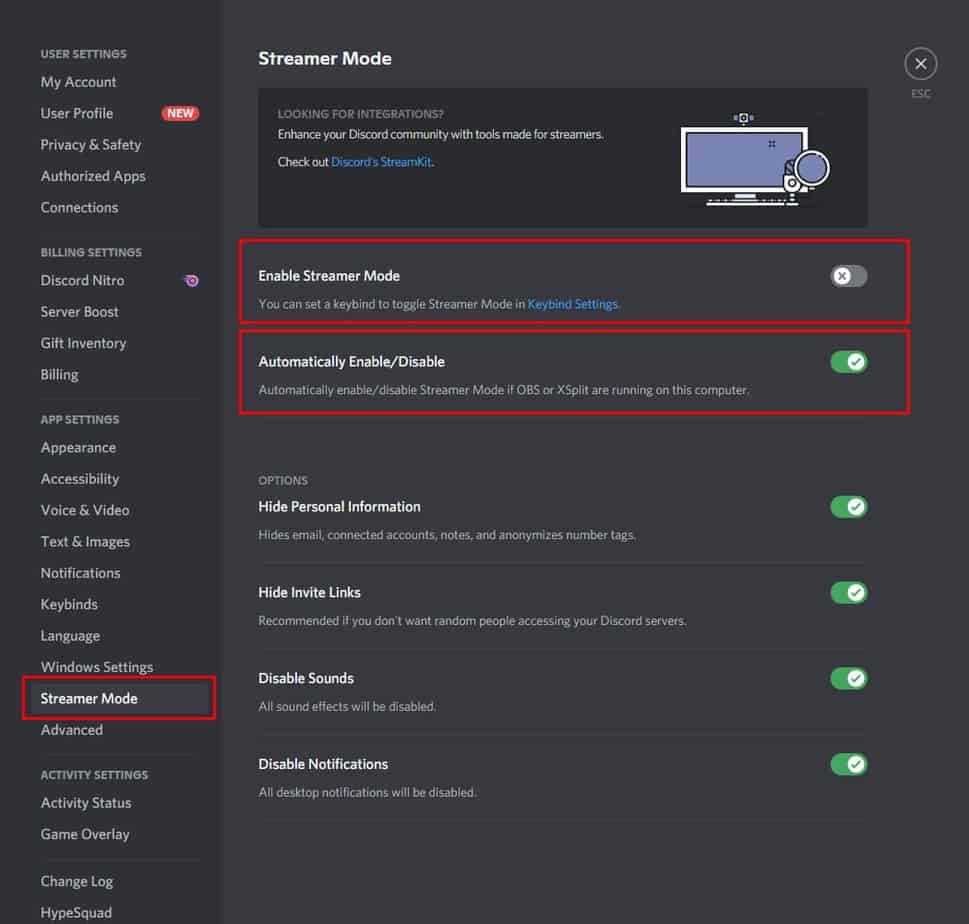Click the Disable Sounds label text
Image resolution: width=969 pixels, height=924 pixels.
[306, 679]
